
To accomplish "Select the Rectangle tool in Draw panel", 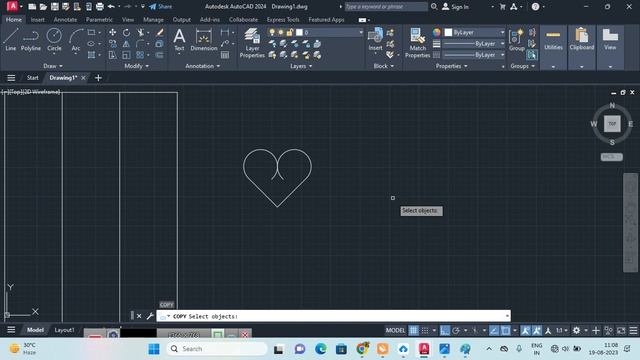I will [91, 32].
